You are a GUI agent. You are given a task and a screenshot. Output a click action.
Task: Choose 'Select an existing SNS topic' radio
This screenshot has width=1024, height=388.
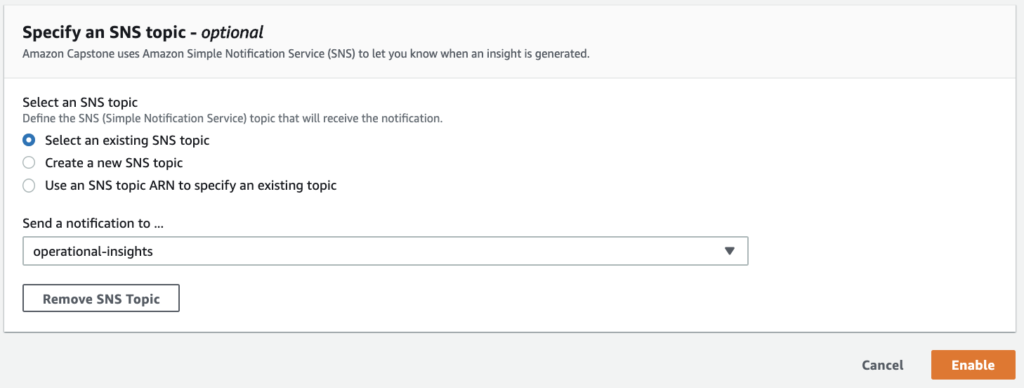click(29, 140)
